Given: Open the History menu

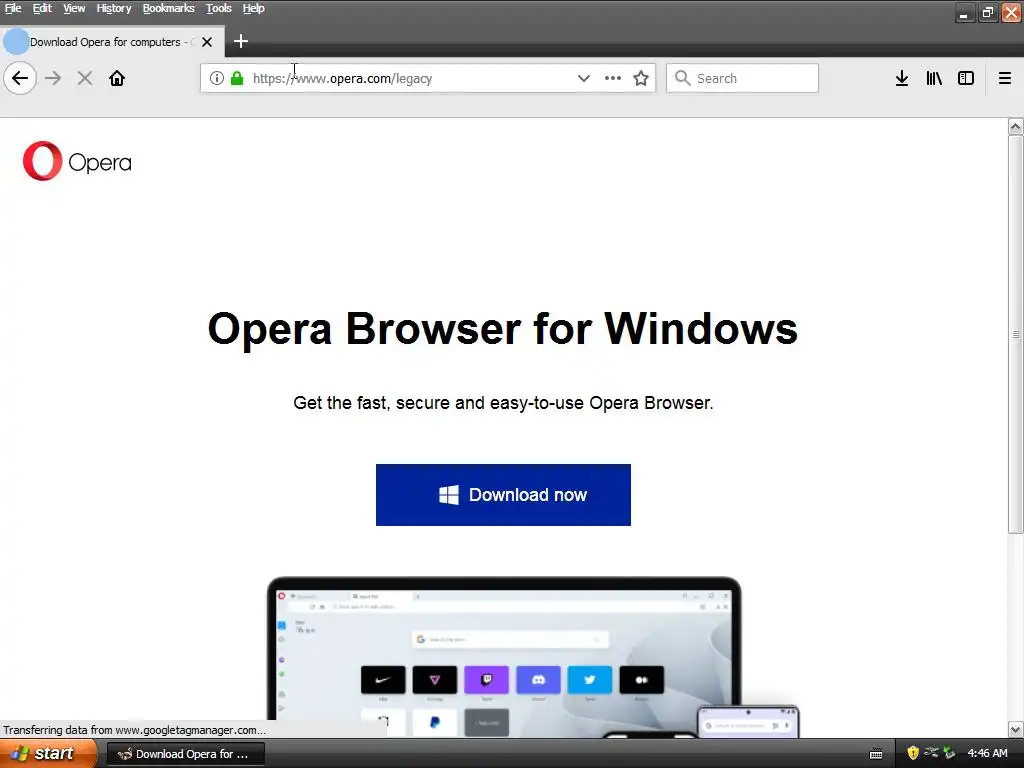Looking at the screenshot, I should point(114,8).
